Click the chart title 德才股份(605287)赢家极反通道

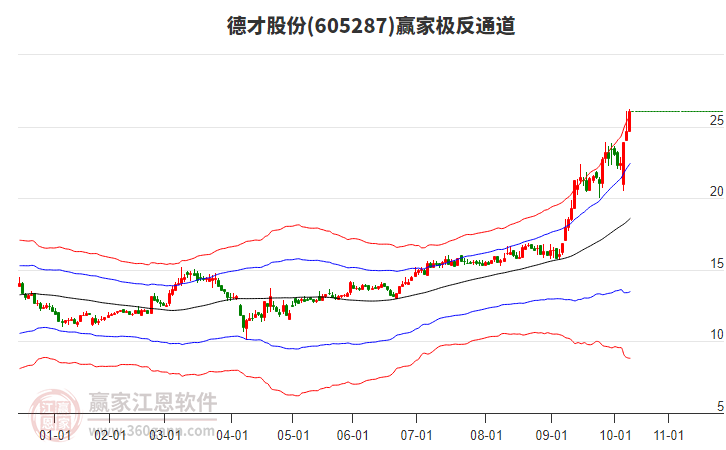pos(371,25)
